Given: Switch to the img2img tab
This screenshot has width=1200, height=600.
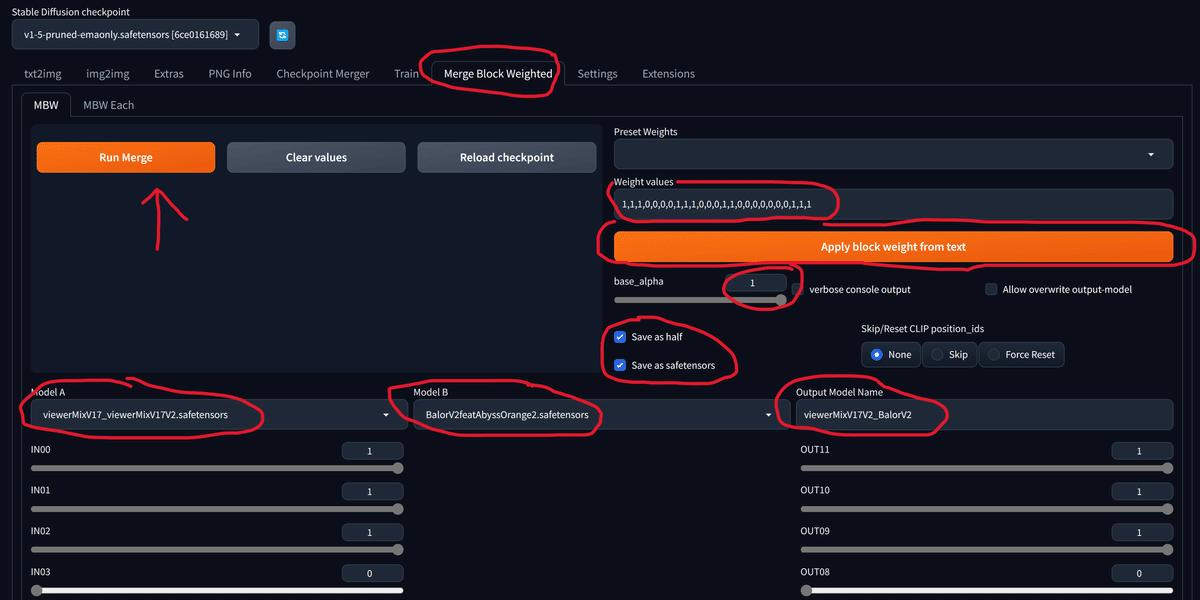Looking at the screenshot, I should point(108,74).
